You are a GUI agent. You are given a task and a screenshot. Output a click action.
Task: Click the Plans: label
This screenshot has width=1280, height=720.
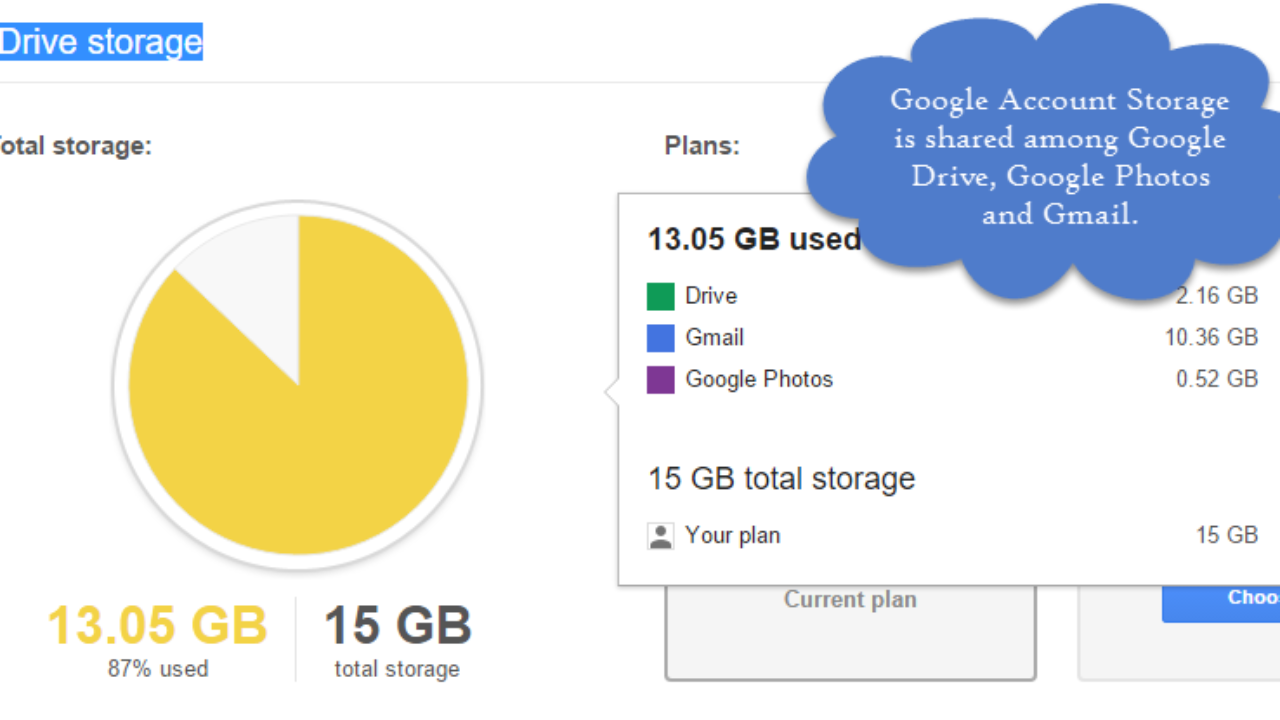point(702,146)
